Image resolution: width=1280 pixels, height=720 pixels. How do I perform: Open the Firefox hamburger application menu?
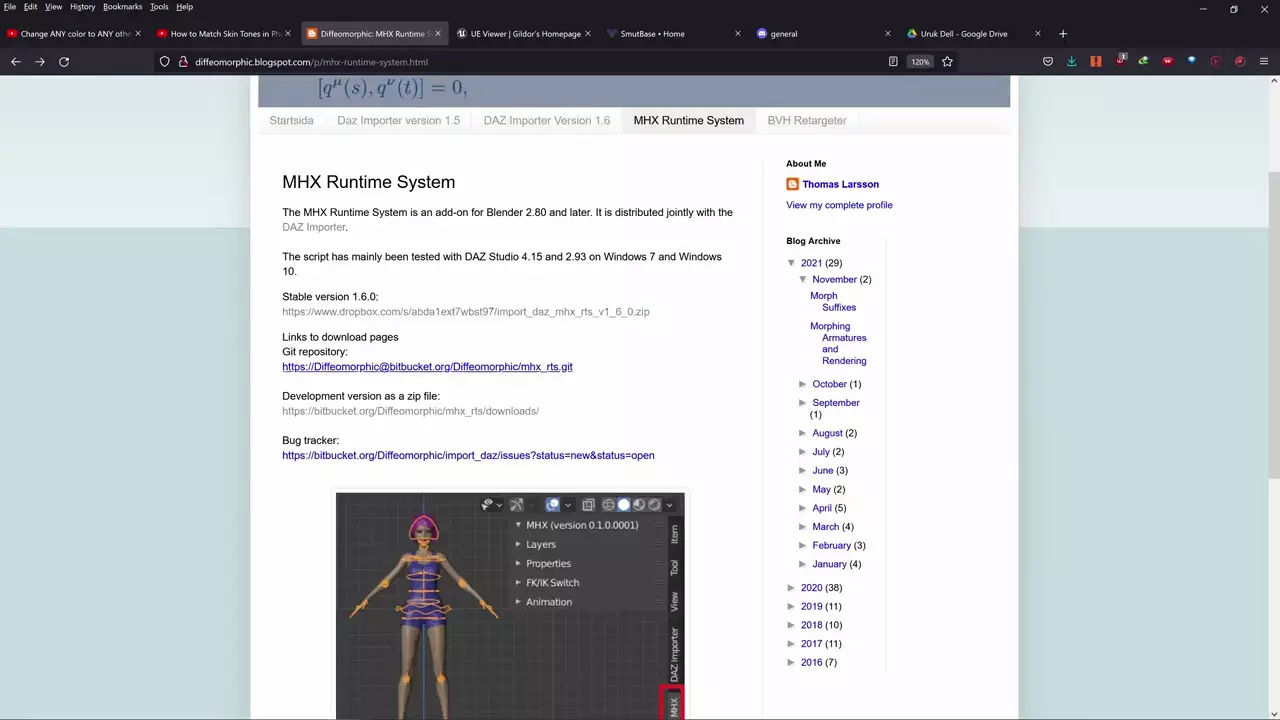point(1264,62)
